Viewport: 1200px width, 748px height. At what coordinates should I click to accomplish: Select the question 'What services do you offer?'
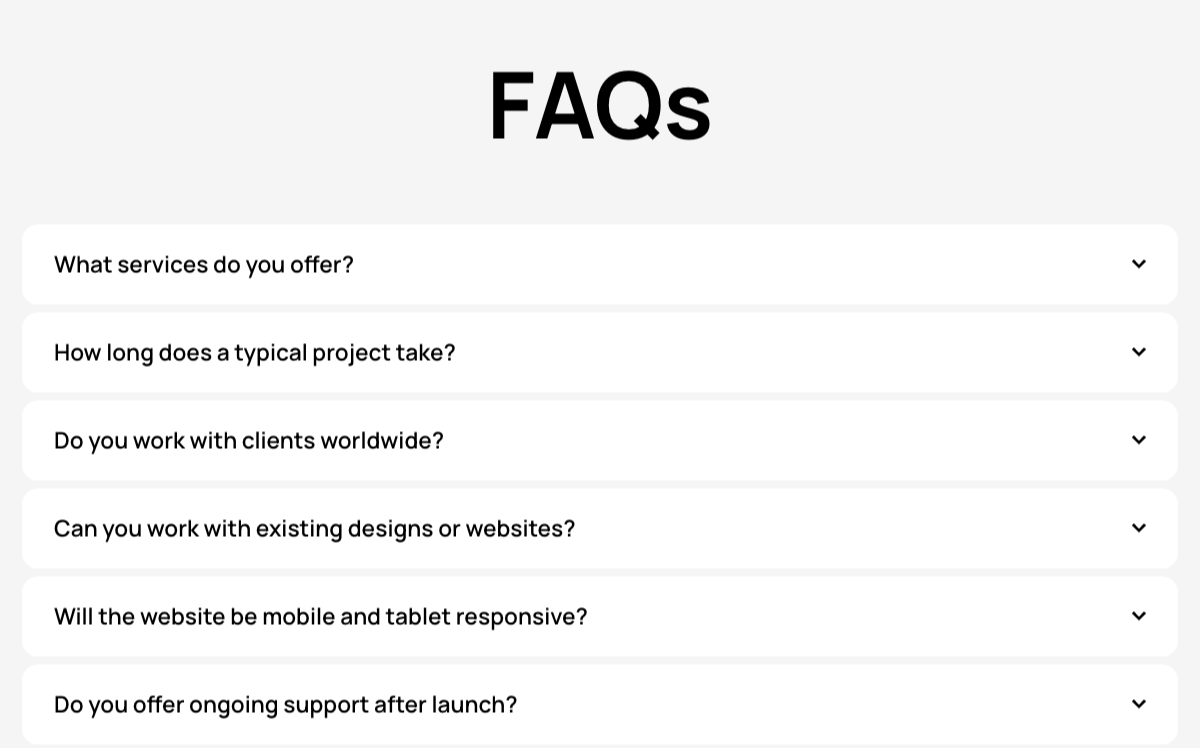[x=203, y=264]
